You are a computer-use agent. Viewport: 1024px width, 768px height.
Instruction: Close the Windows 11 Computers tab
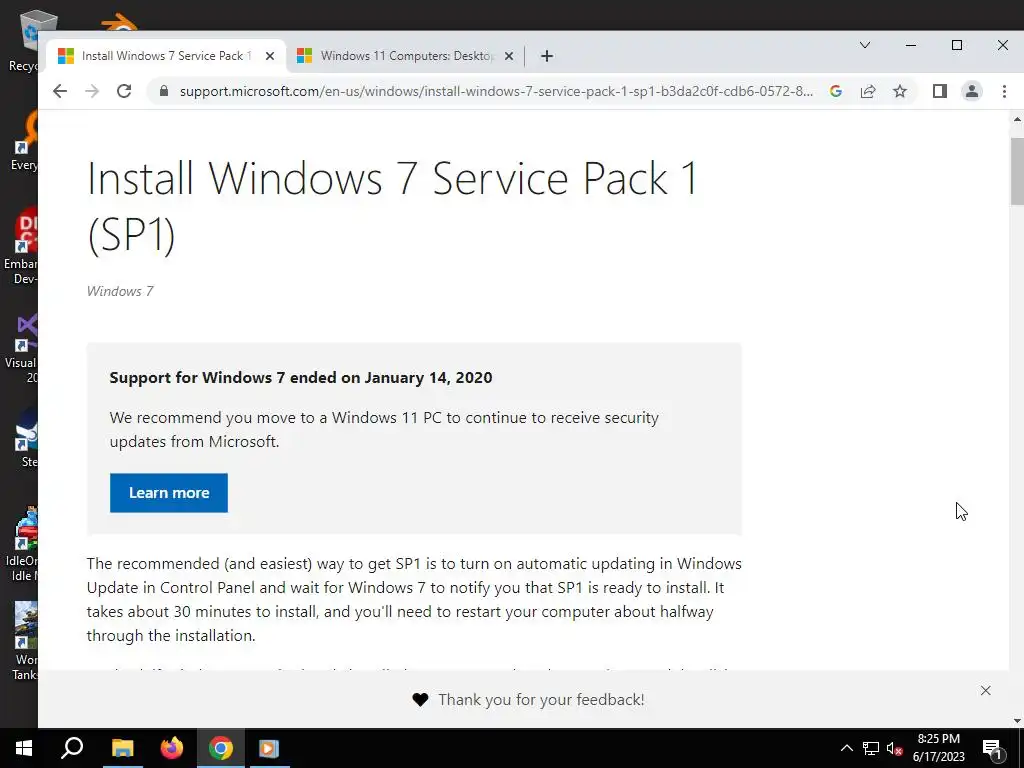click(509, 56)
